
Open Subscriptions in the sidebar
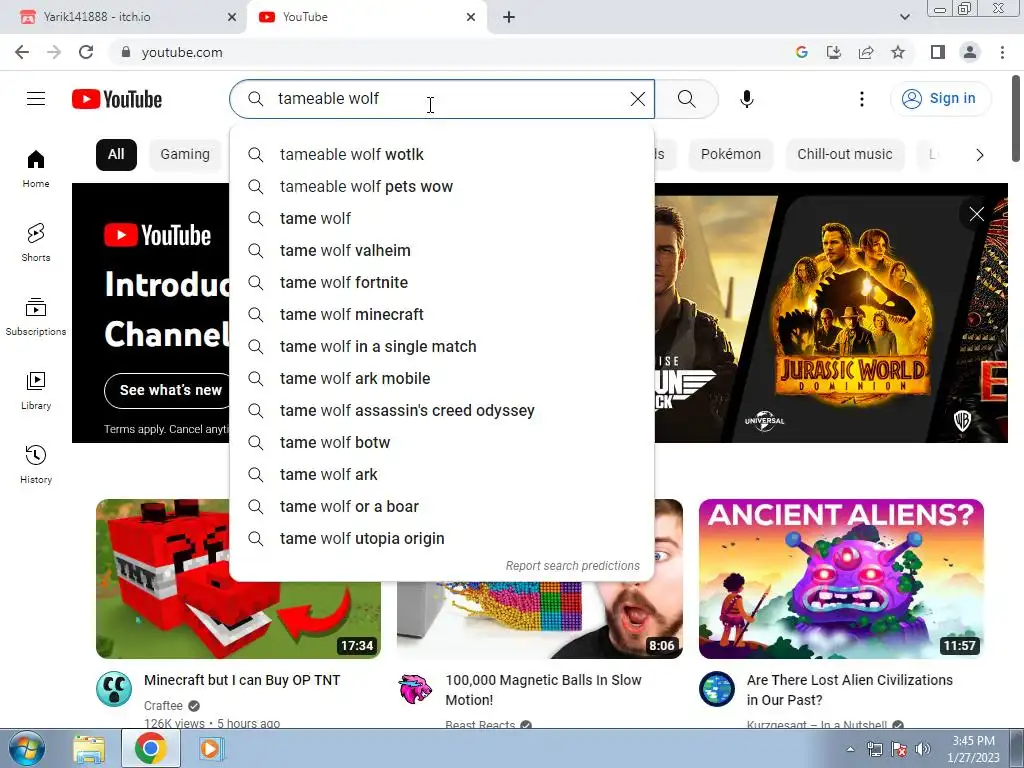[x=36, y=317]
